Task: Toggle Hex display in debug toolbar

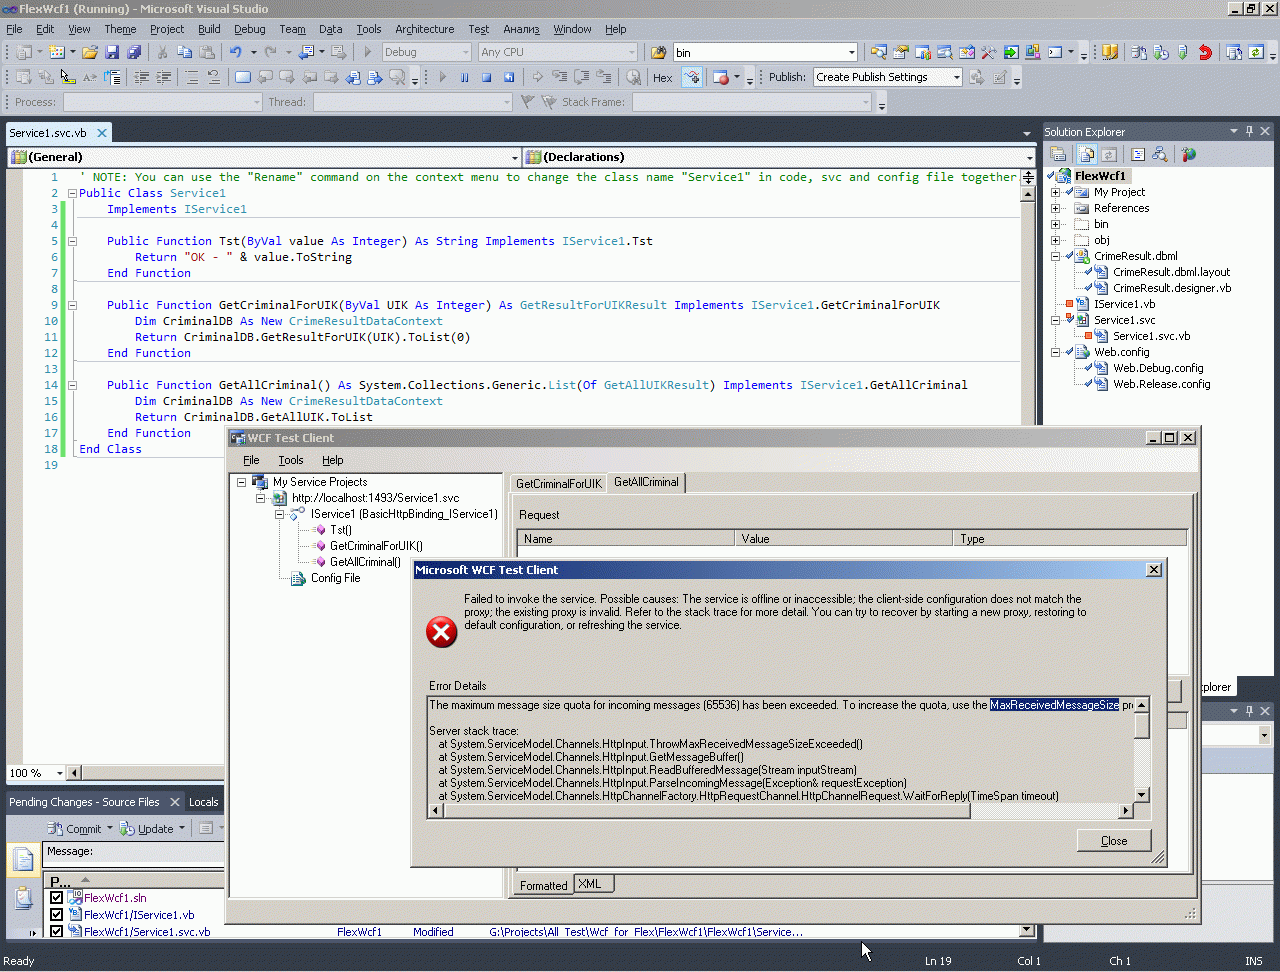Action: point(662,77)
